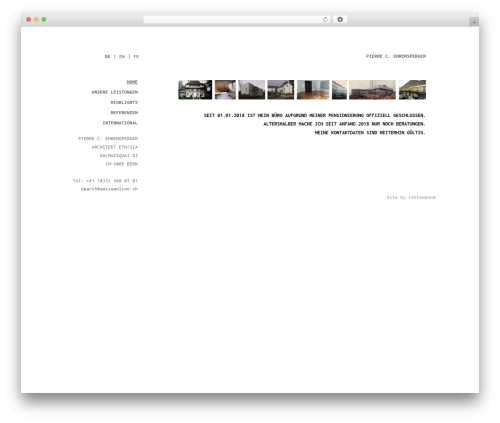Click the Dalmaziquai address line
Image resolution: width=500 pixels, height=423 pixels.
(119, 155)
